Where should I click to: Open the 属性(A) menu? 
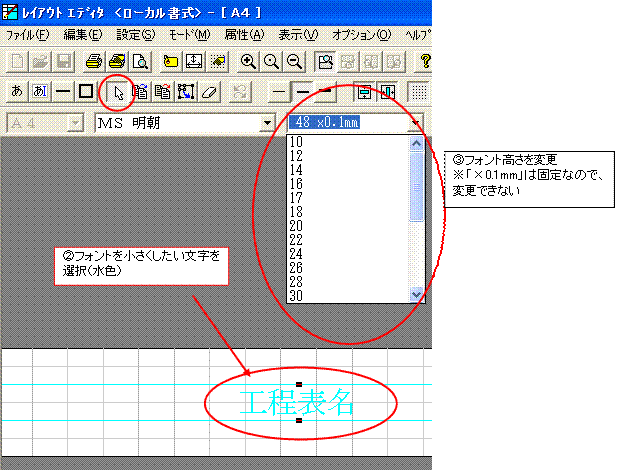(244, 35)
